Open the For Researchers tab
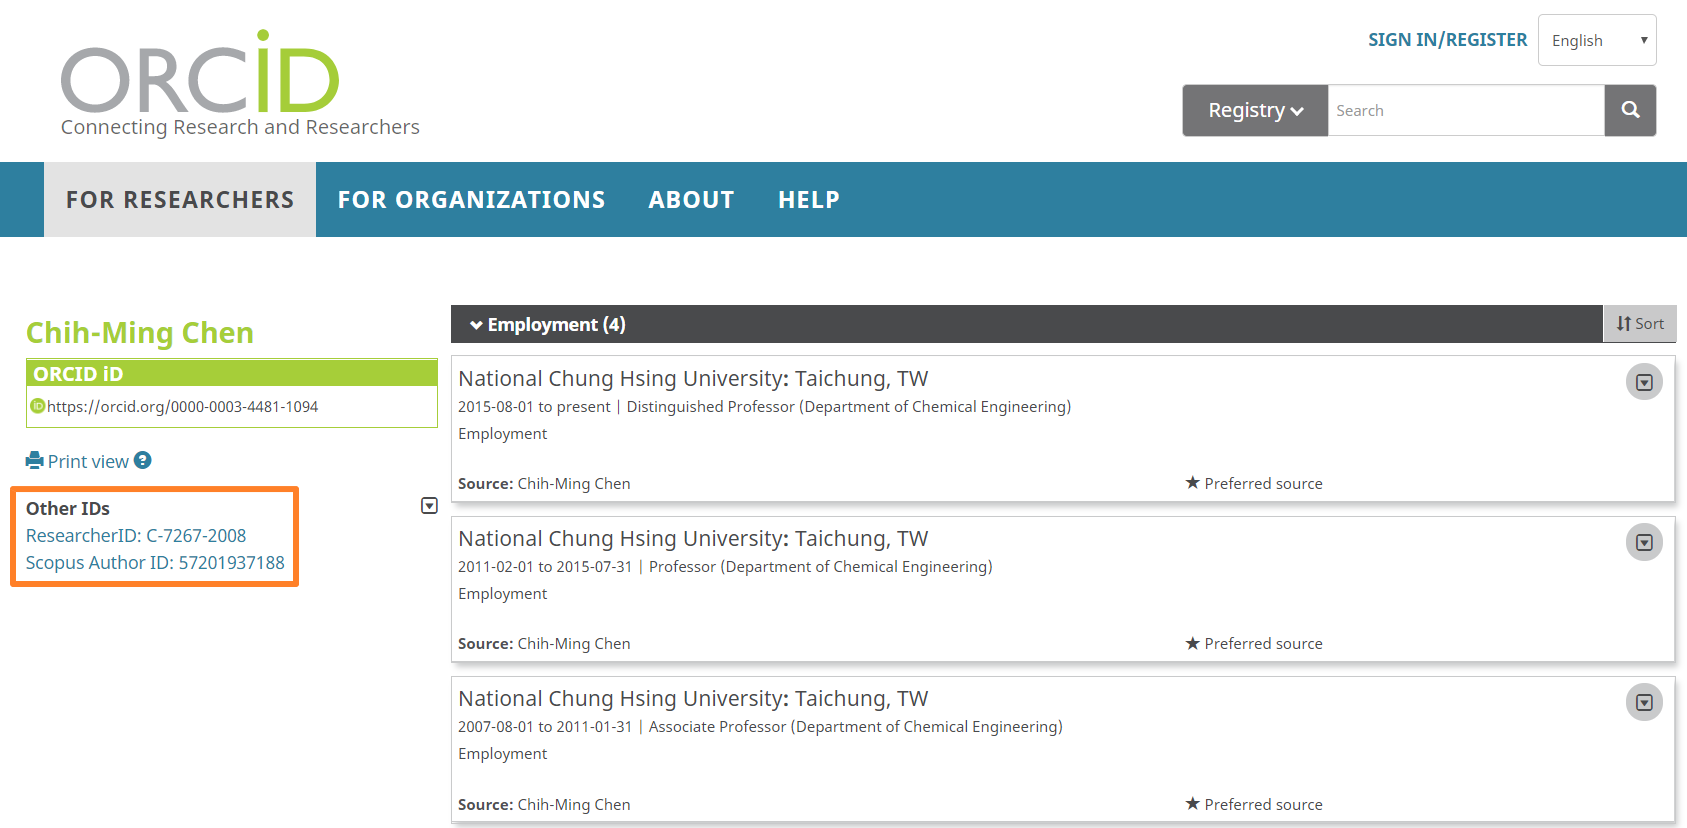 point(180,200)
